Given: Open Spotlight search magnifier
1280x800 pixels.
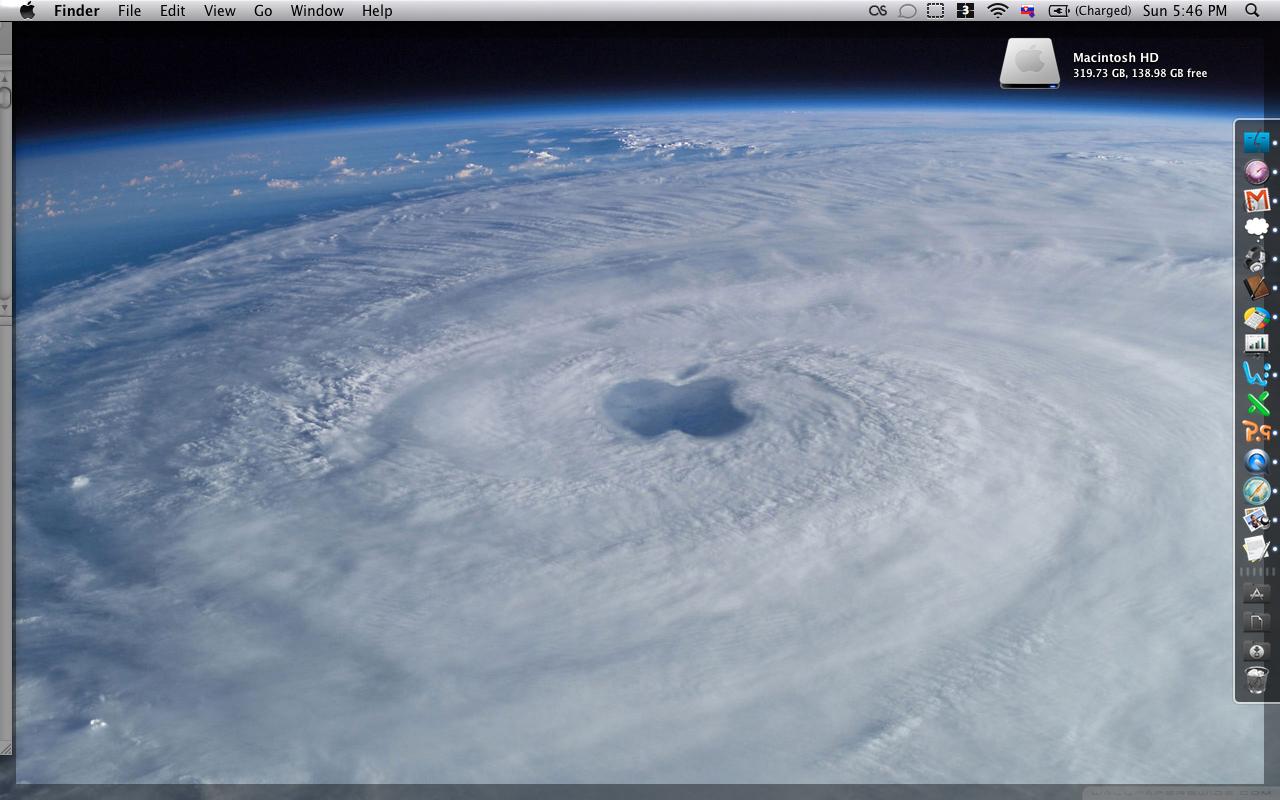Looking at the screenshot, I should [x=1252, y=11].
